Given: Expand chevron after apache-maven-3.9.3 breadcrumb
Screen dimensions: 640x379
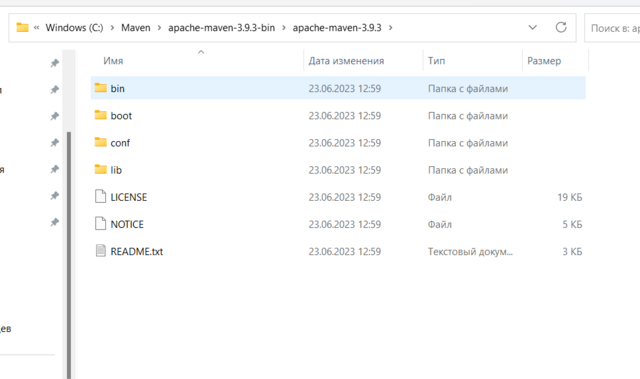Looking at the screenshot, I should (391, 28).
